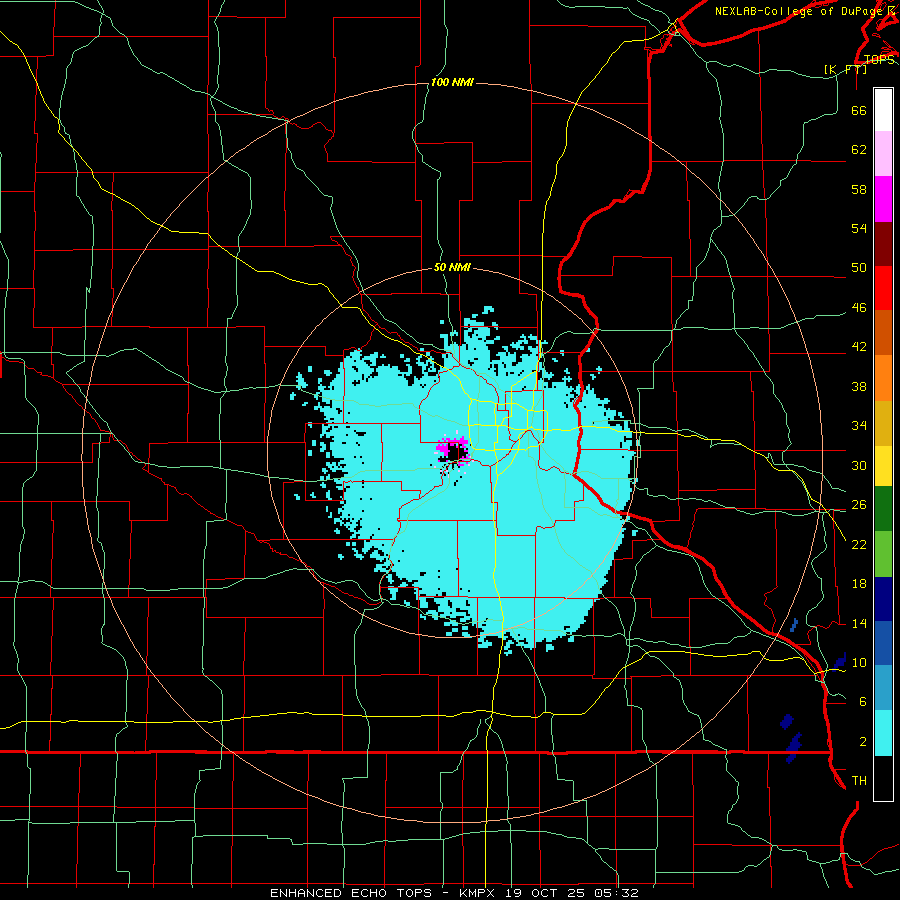Click the 'TOPS' legend title
Image resolution: width=900 pixels, height=900 pixels.
(x=879, y=60)
